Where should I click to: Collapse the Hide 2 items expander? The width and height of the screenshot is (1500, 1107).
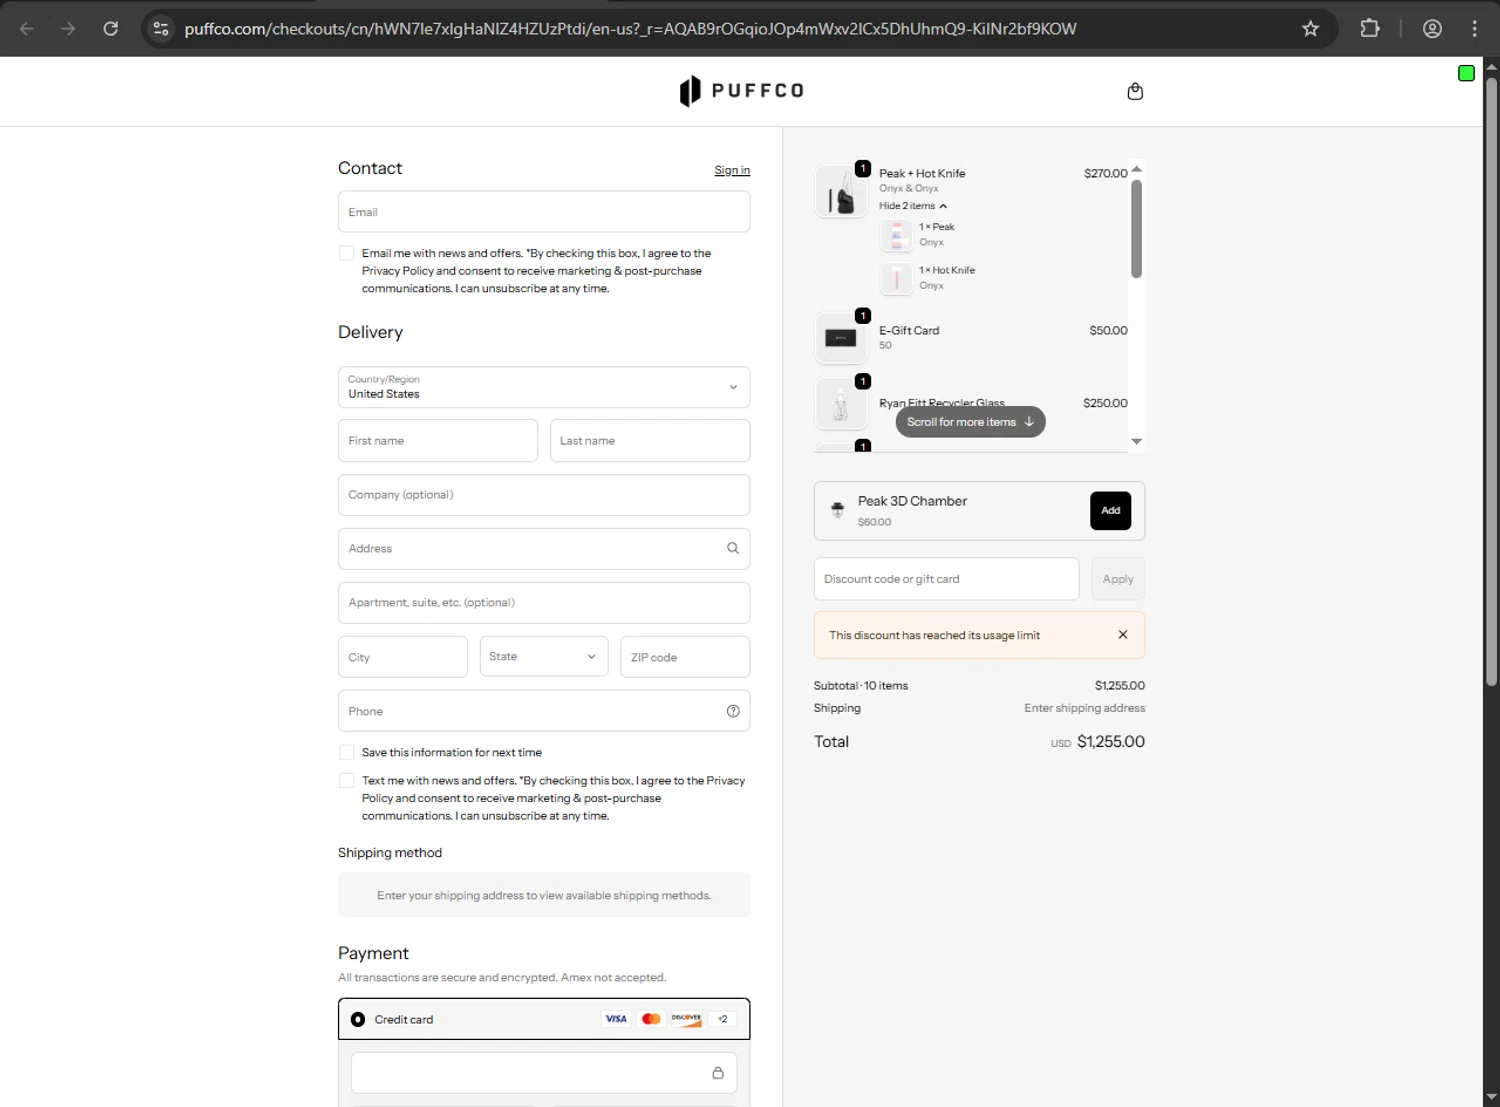click(912, 206)
